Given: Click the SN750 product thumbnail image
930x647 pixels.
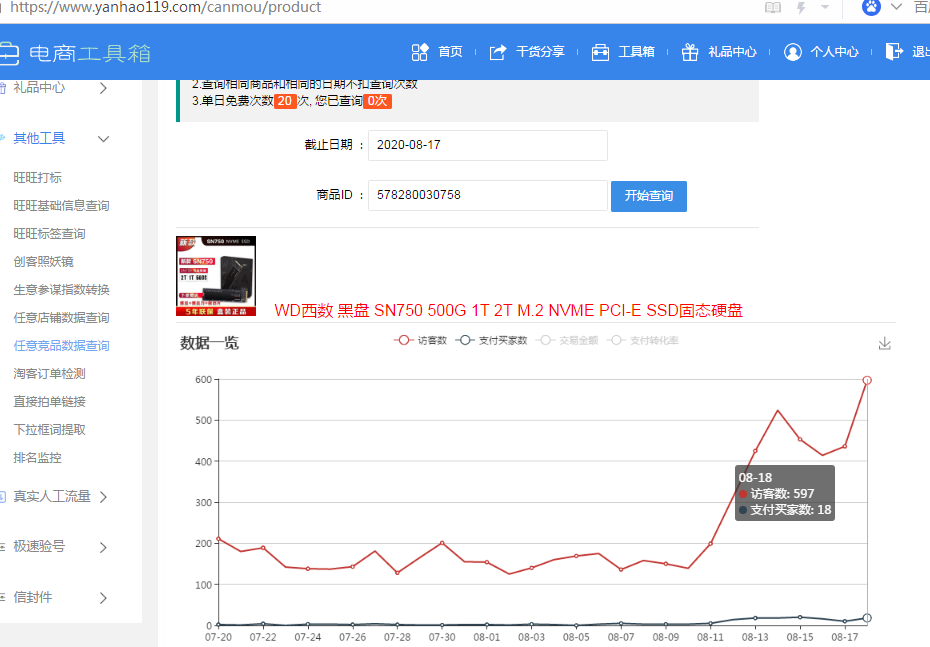Looking at the screenshot, I should tap(216, 276).
